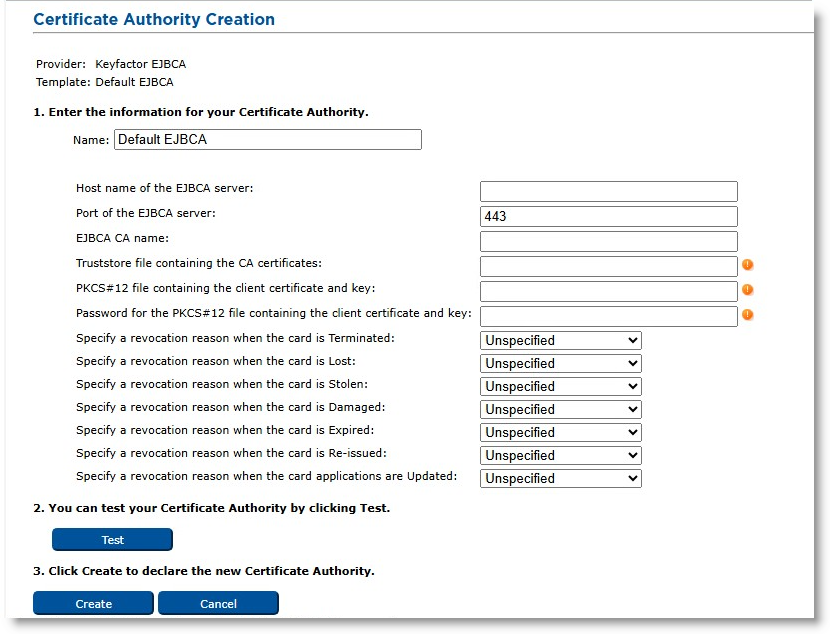Click the Test button
Image resolution: width=830 pixels, height=634 pixels.
pyautogui.click(x=112, y=540)
